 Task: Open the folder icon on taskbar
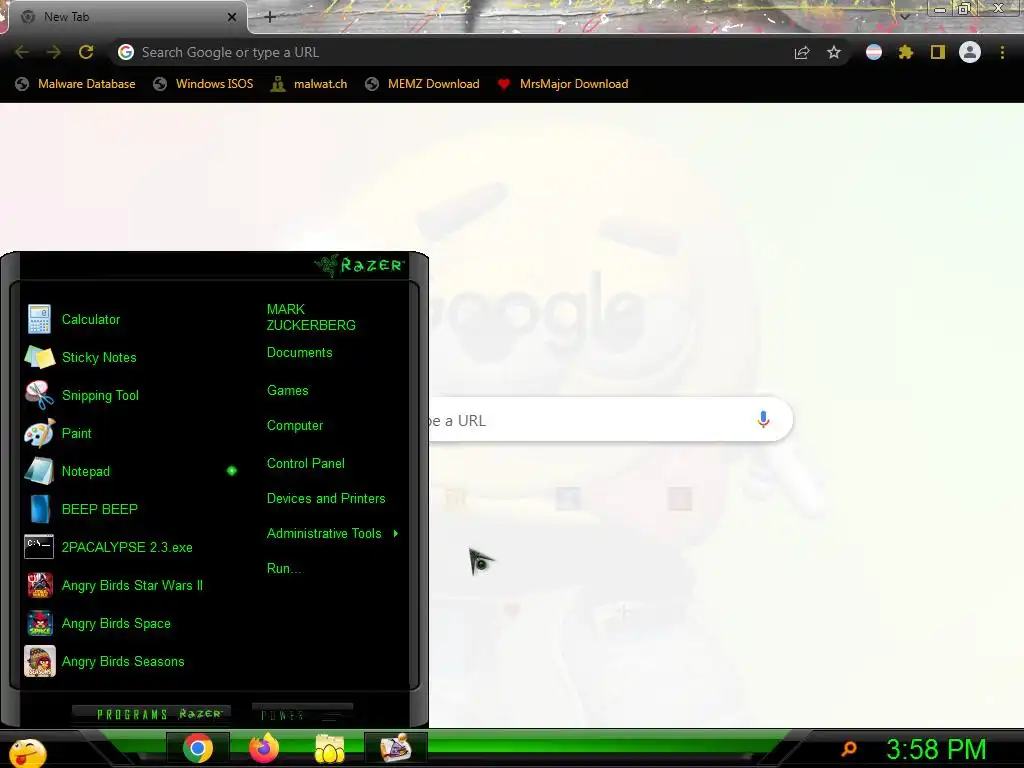[x=330, y=748]
